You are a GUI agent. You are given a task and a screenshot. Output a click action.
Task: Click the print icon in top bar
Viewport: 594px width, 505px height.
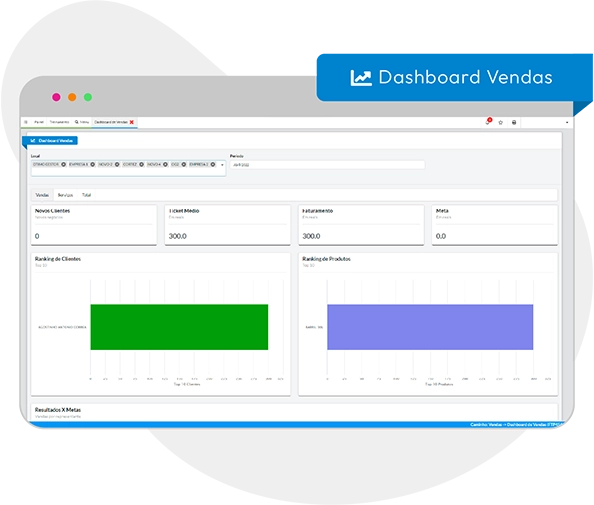(514, 122)
